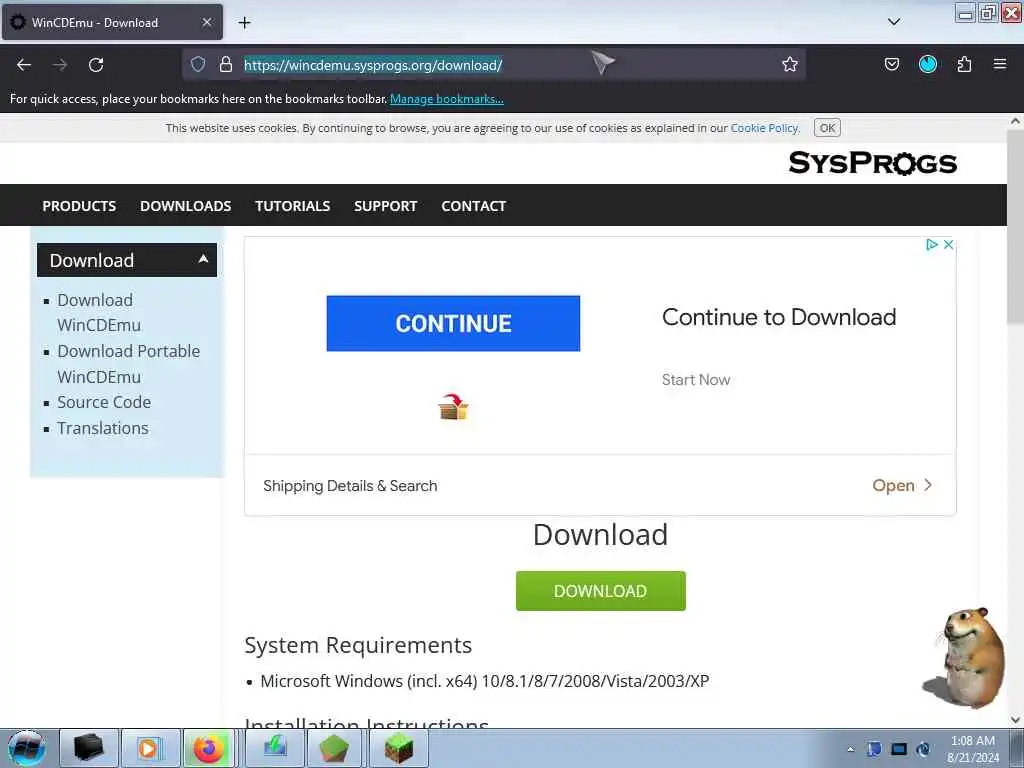Open the media player taskbar icon
1024x768 pixels.
point(150,748)
